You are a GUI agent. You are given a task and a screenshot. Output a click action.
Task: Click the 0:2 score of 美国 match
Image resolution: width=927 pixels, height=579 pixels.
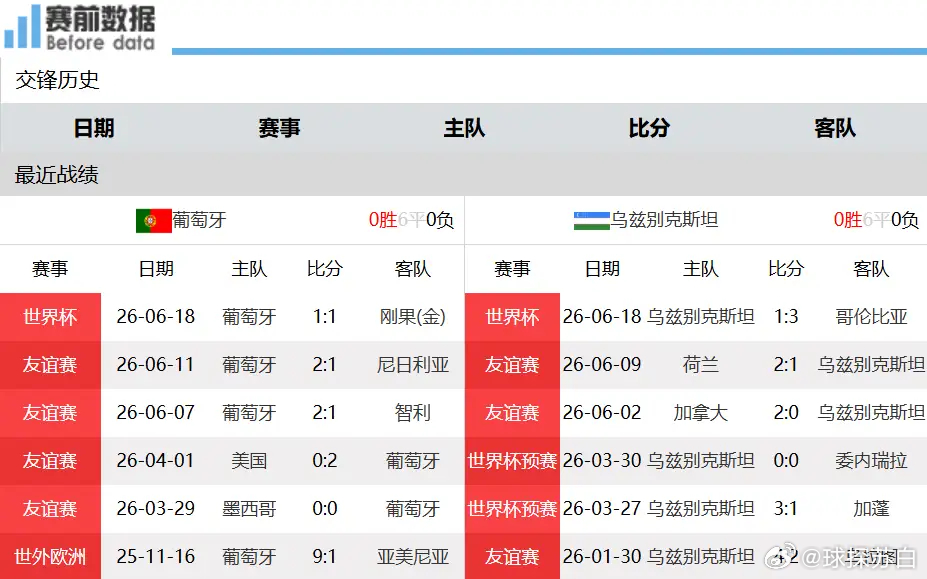pyautogui.click(x=325, y=461)
